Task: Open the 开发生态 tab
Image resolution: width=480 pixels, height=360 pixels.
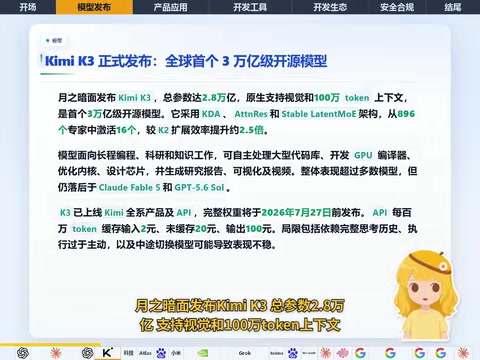Action: click(330, 7)
